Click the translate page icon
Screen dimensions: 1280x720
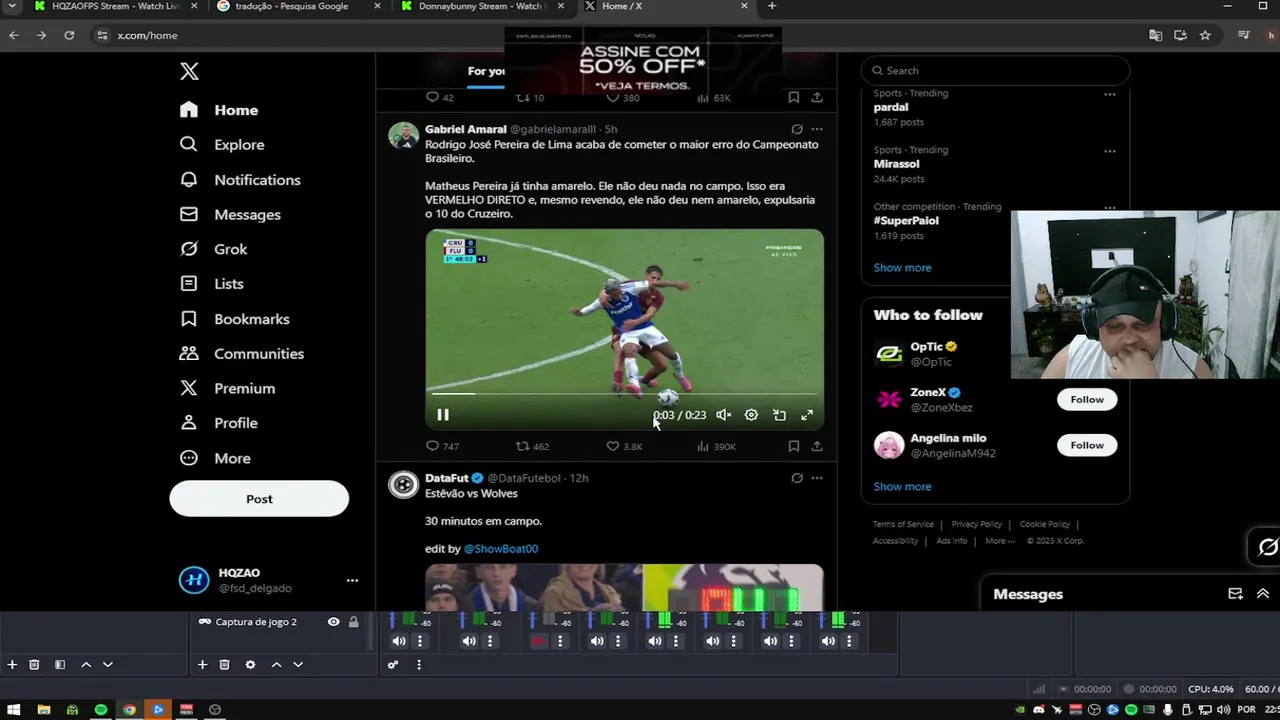pos(1155,35)
